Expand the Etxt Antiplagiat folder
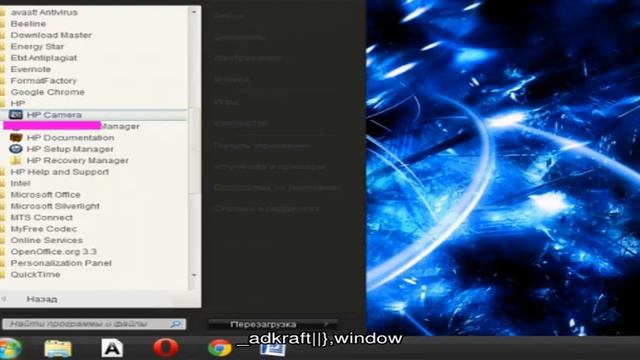This screenshot has height=360, width=640. pos(44,58)
